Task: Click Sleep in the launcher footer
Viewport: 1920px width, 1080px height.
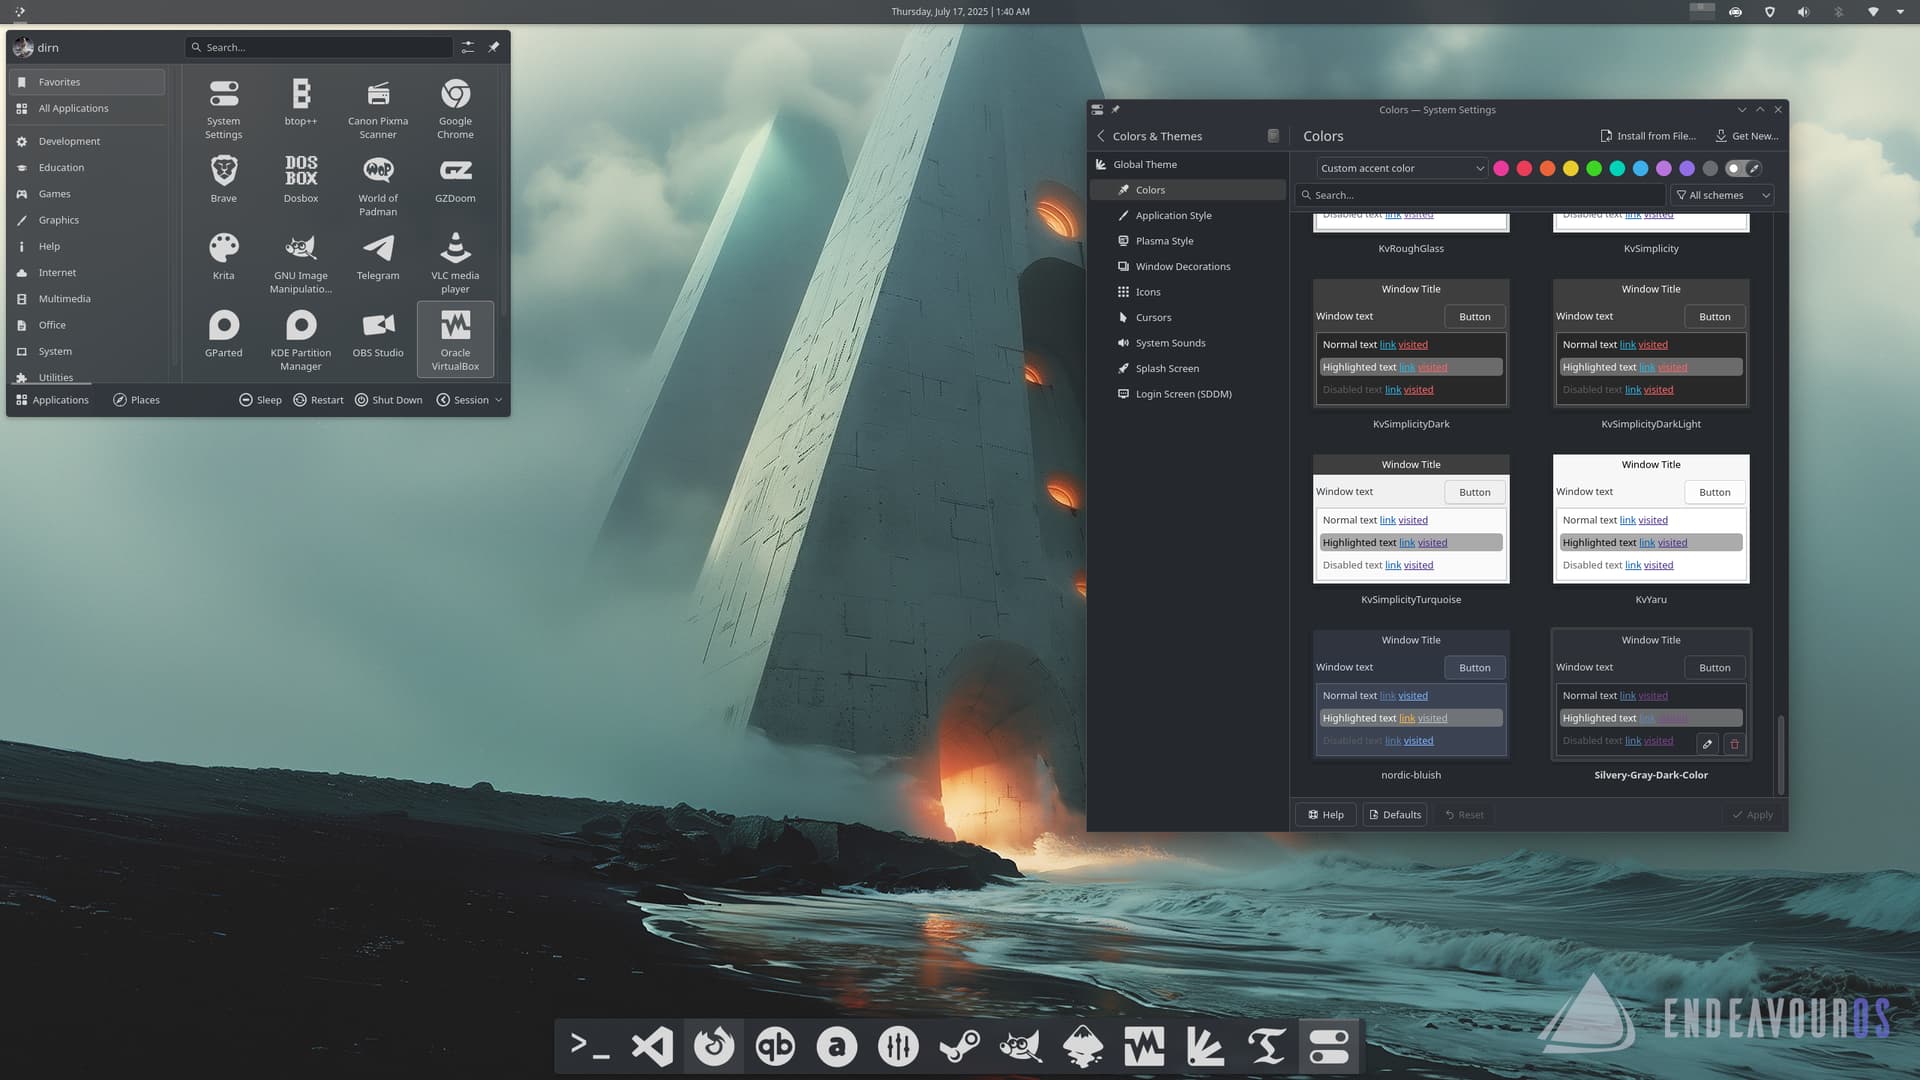Action: point(260,400)
